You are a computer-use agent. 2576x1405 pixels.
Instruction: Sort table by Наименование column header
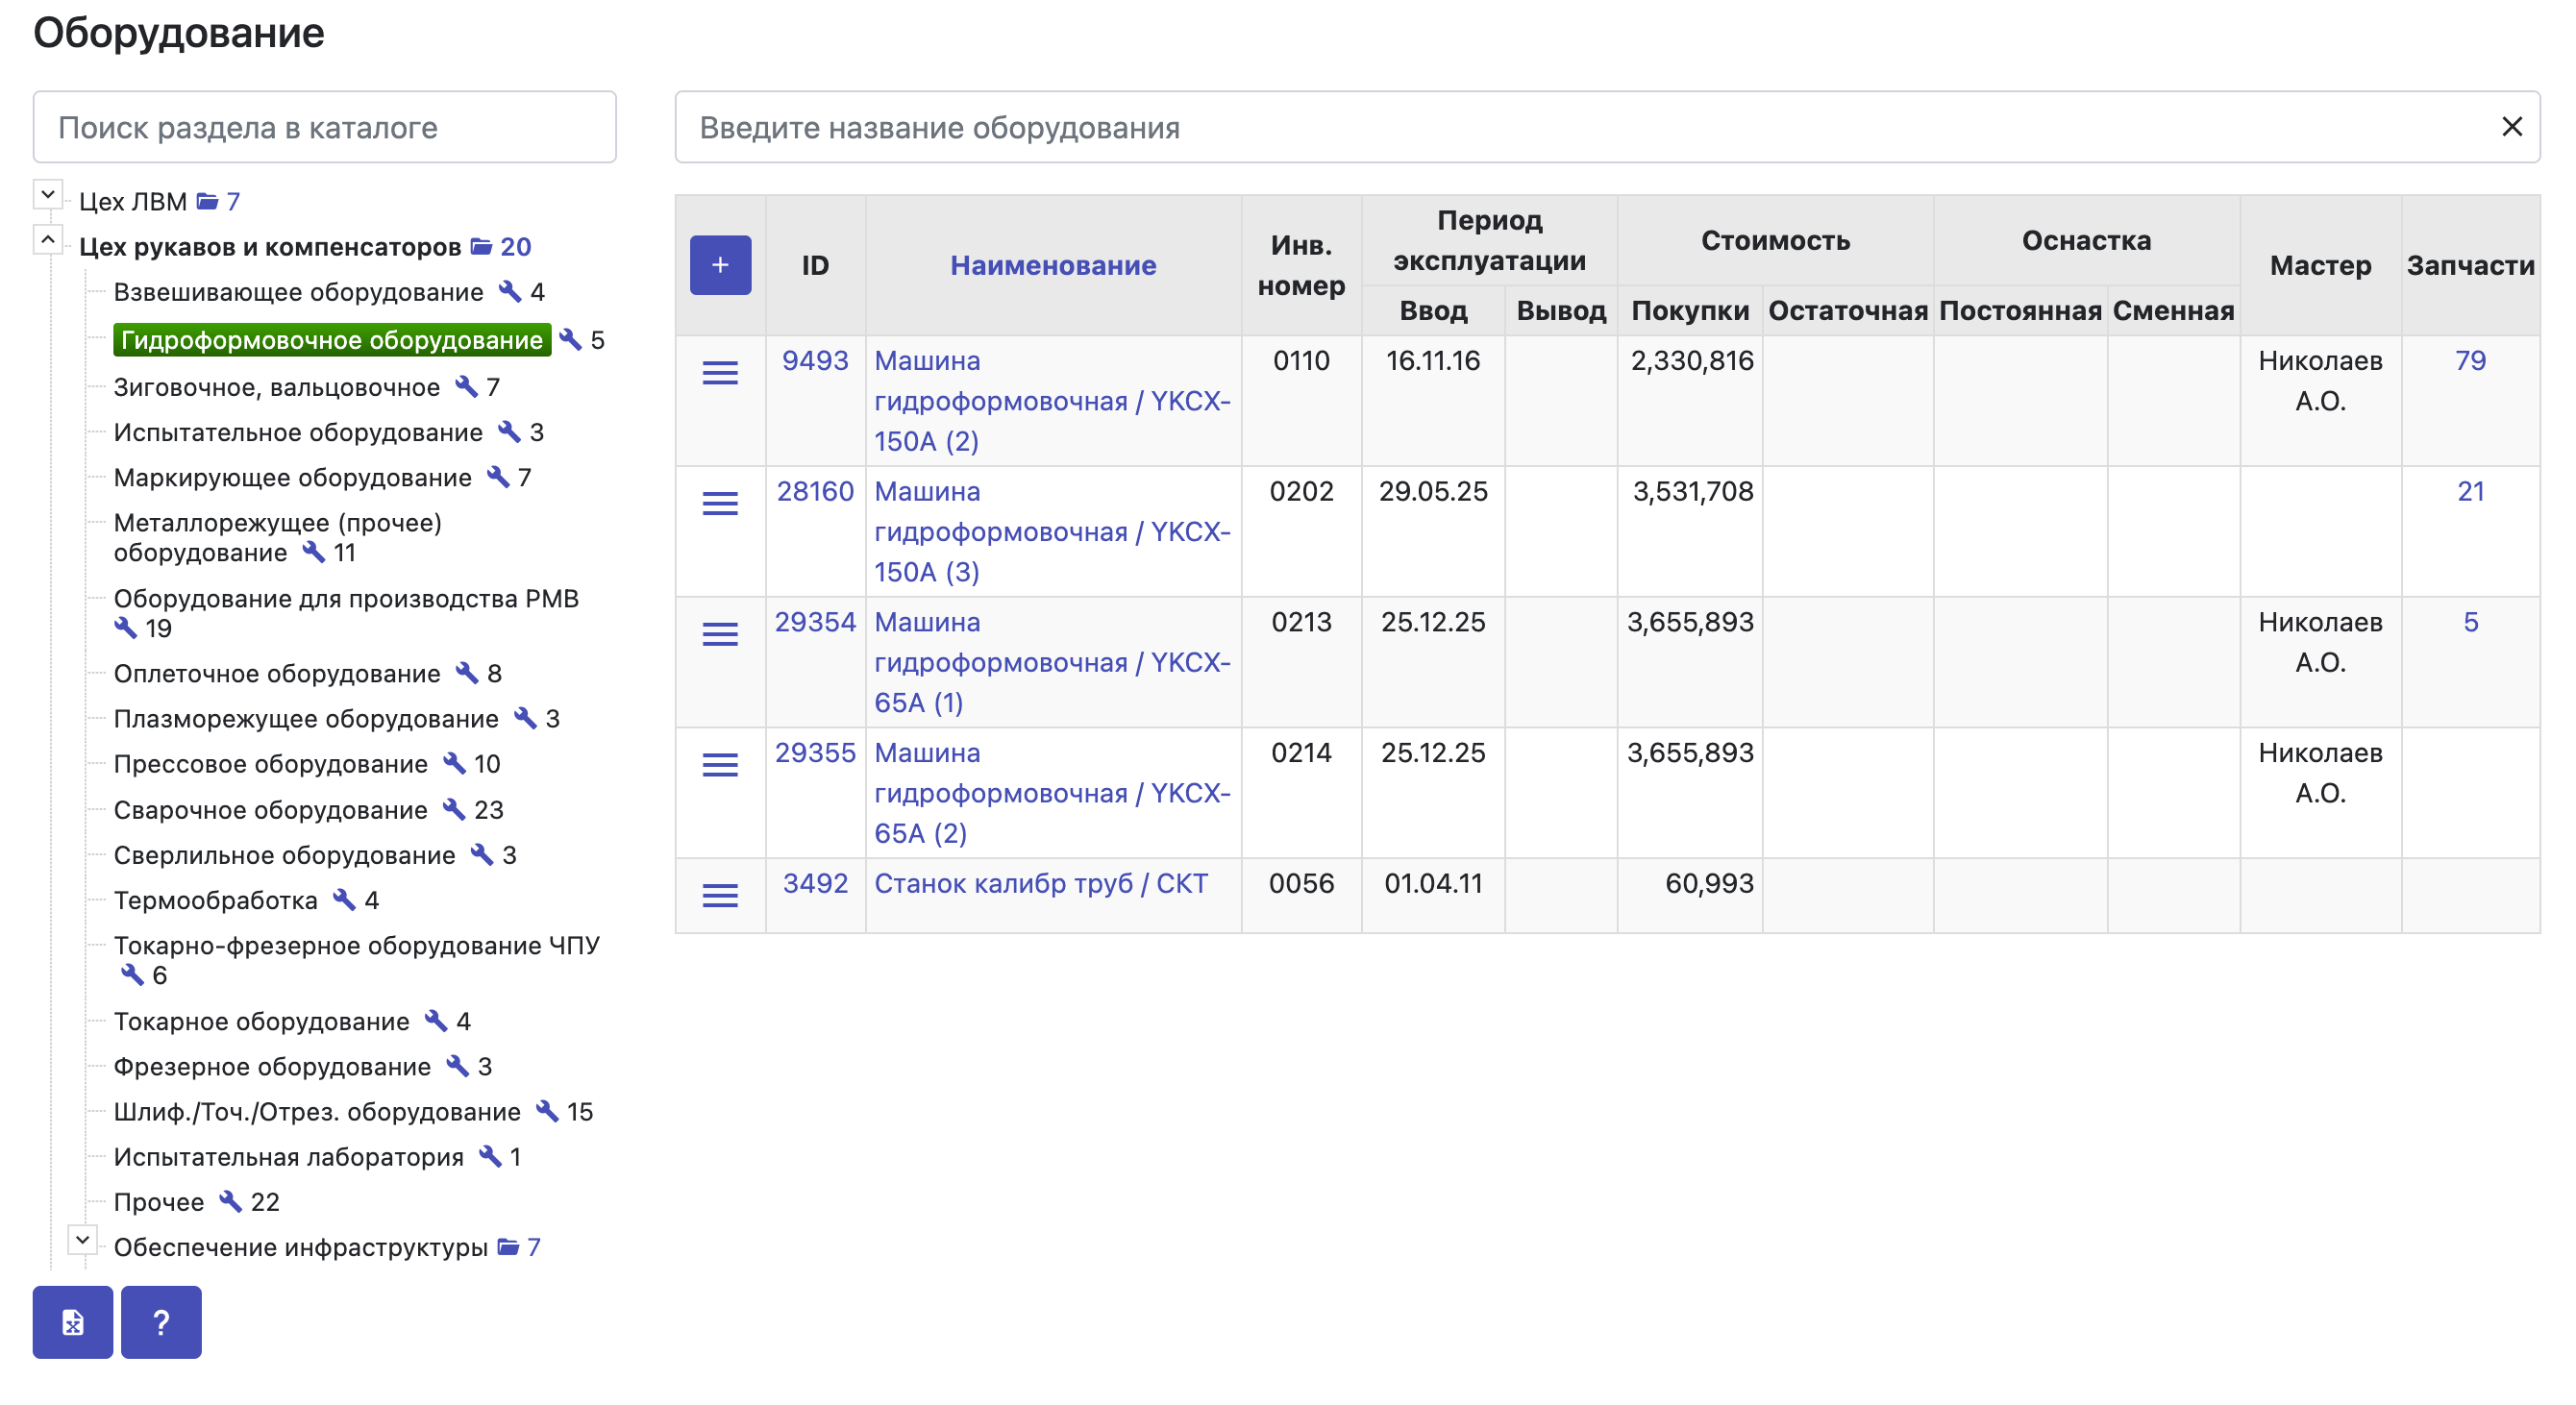point(1053,265)
